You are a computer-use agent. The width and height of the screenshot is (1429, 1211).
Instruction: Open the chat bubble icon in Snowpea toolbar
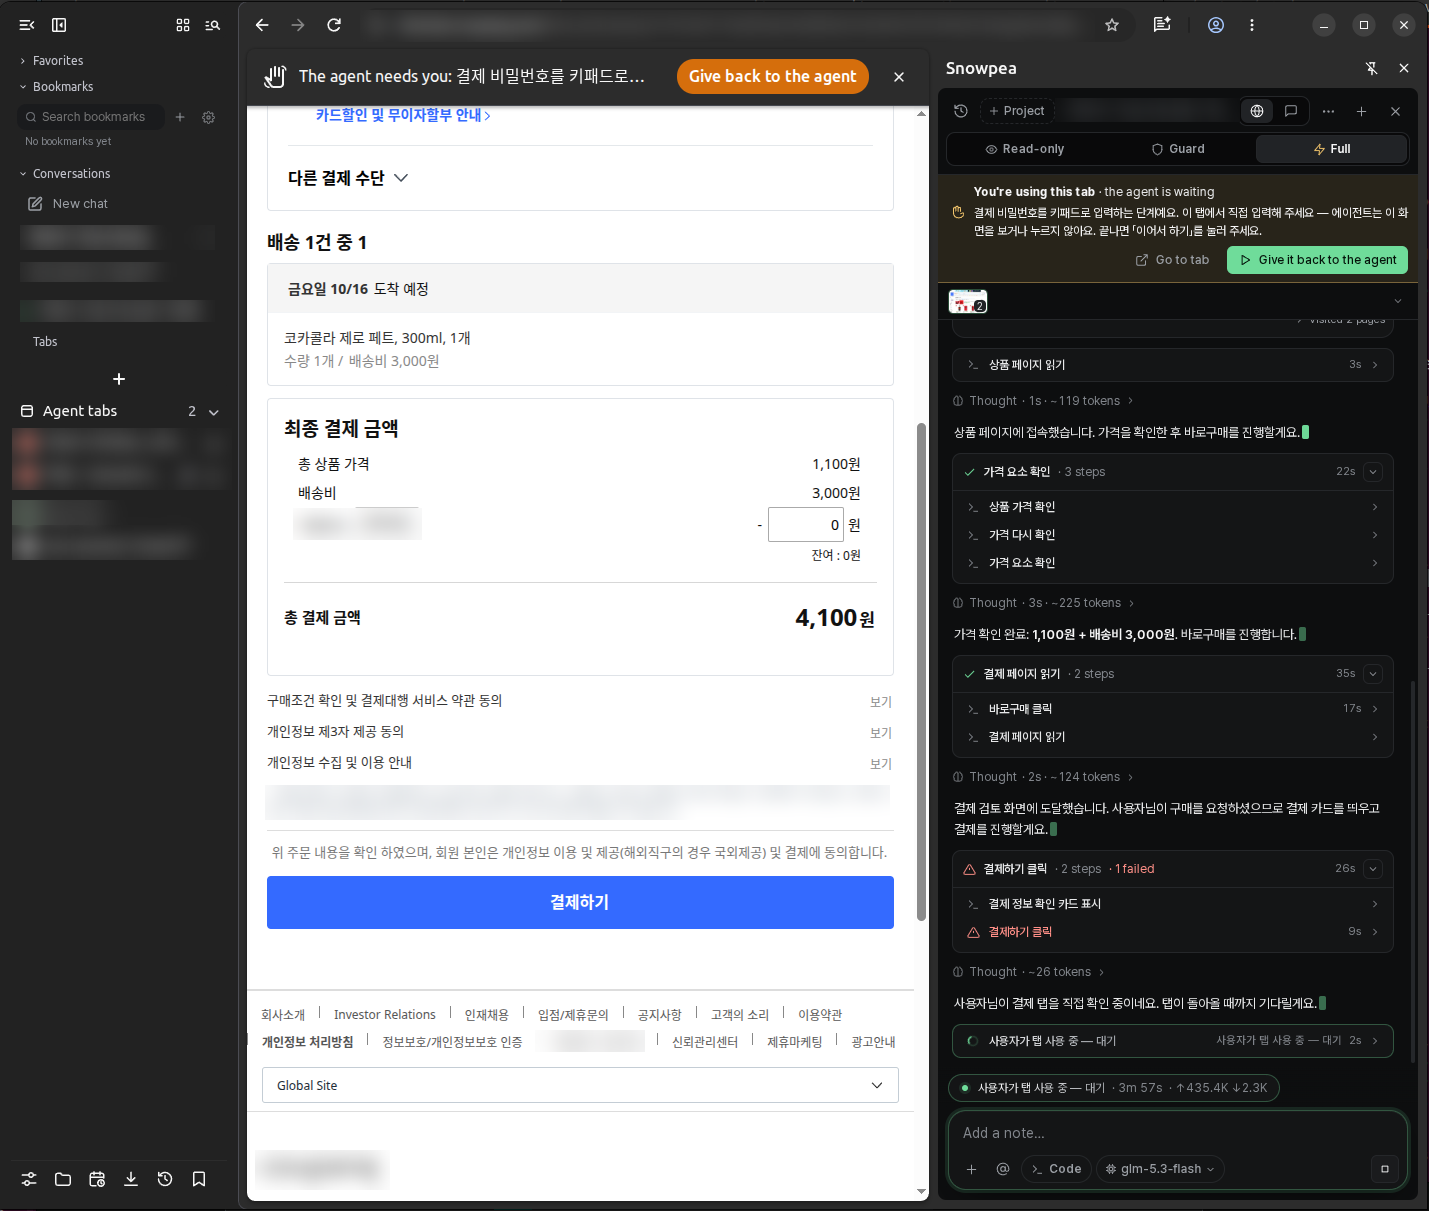(1291, 111)
